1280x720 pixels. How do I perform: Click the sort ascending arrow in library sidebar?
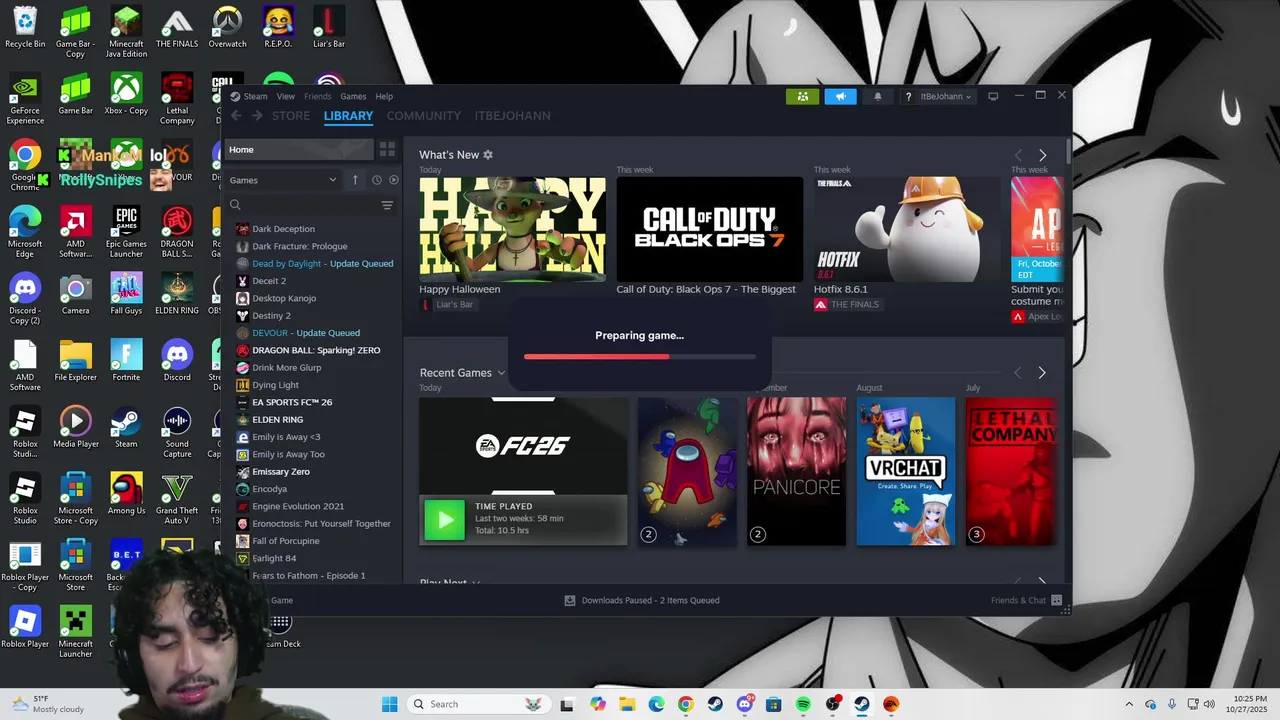[x=355, y=180]
